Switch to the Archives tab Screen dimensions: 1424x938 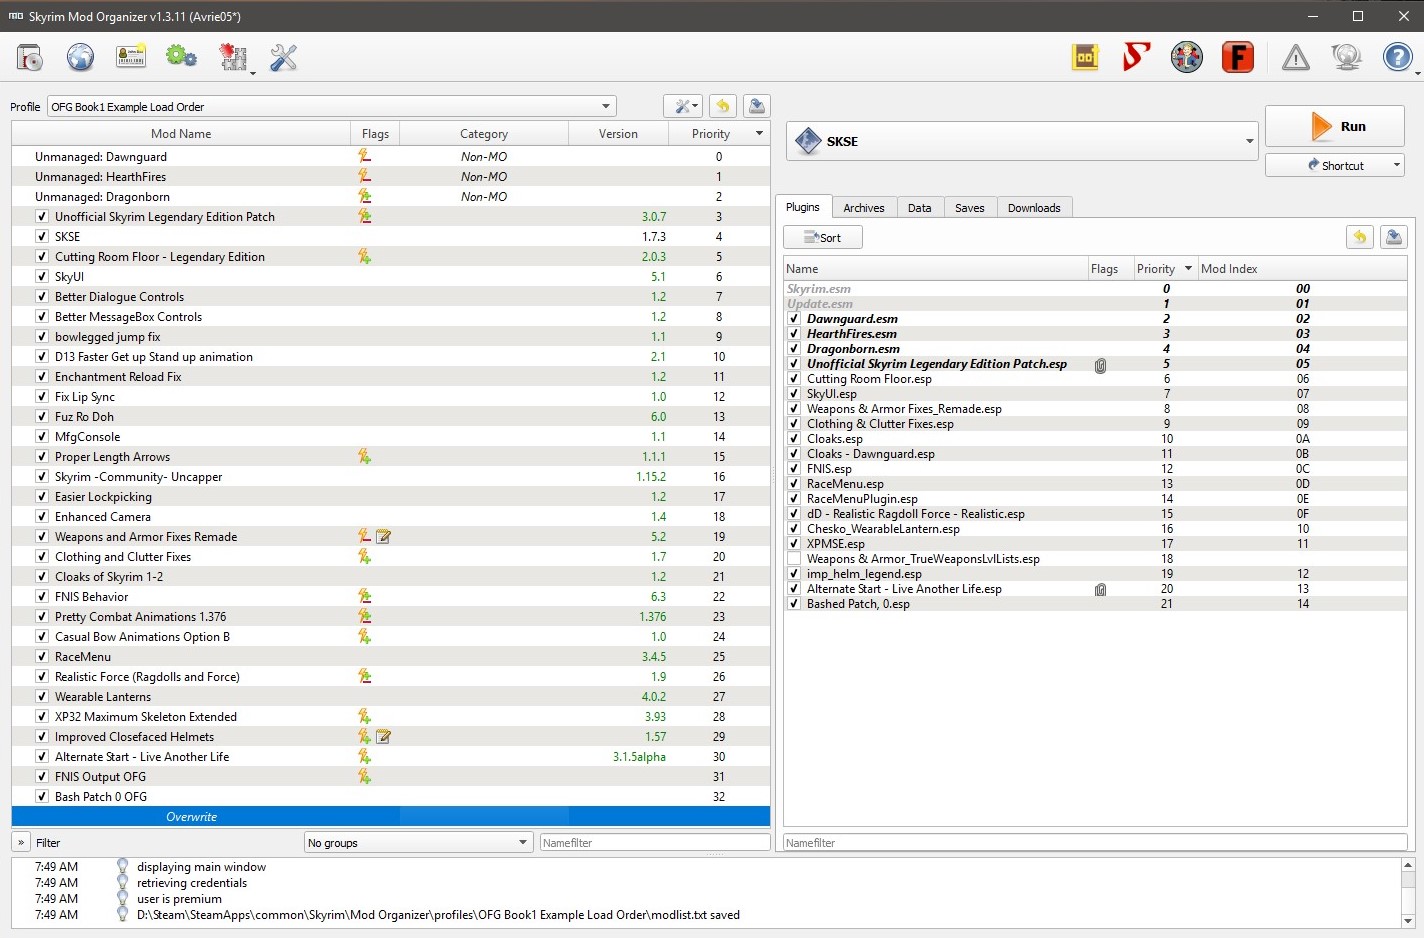point(864,208)
